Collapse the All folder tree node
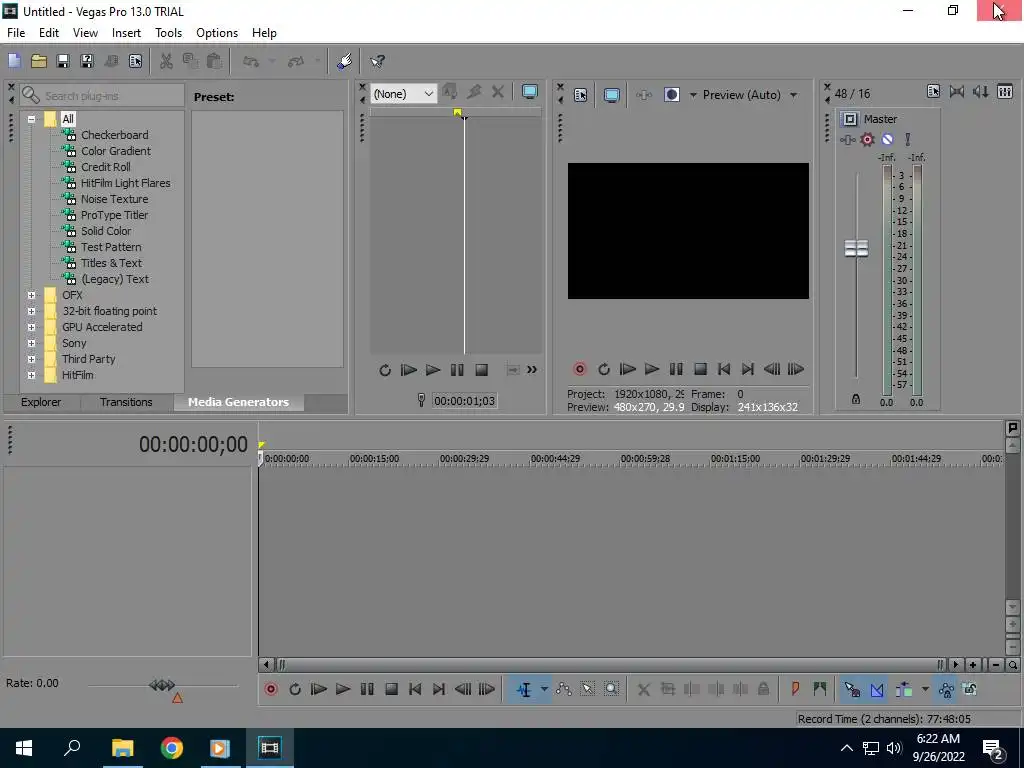 [31, 120]
